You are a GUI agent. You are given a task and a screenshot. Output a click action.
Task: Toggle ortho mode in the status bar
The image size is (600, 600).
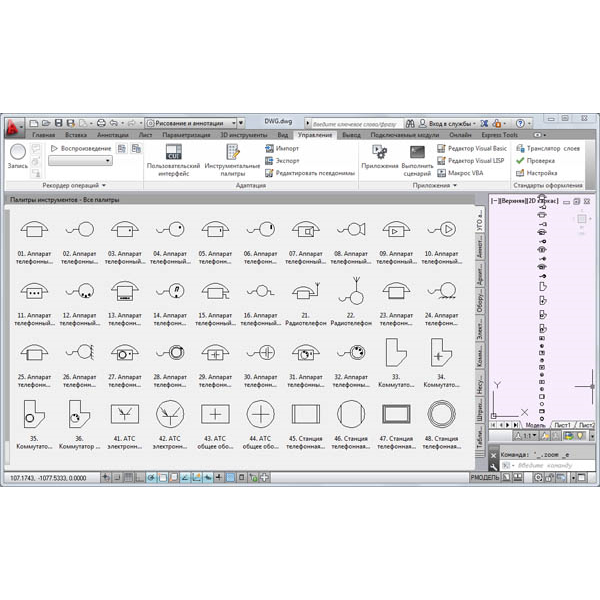tap(140, 477)
